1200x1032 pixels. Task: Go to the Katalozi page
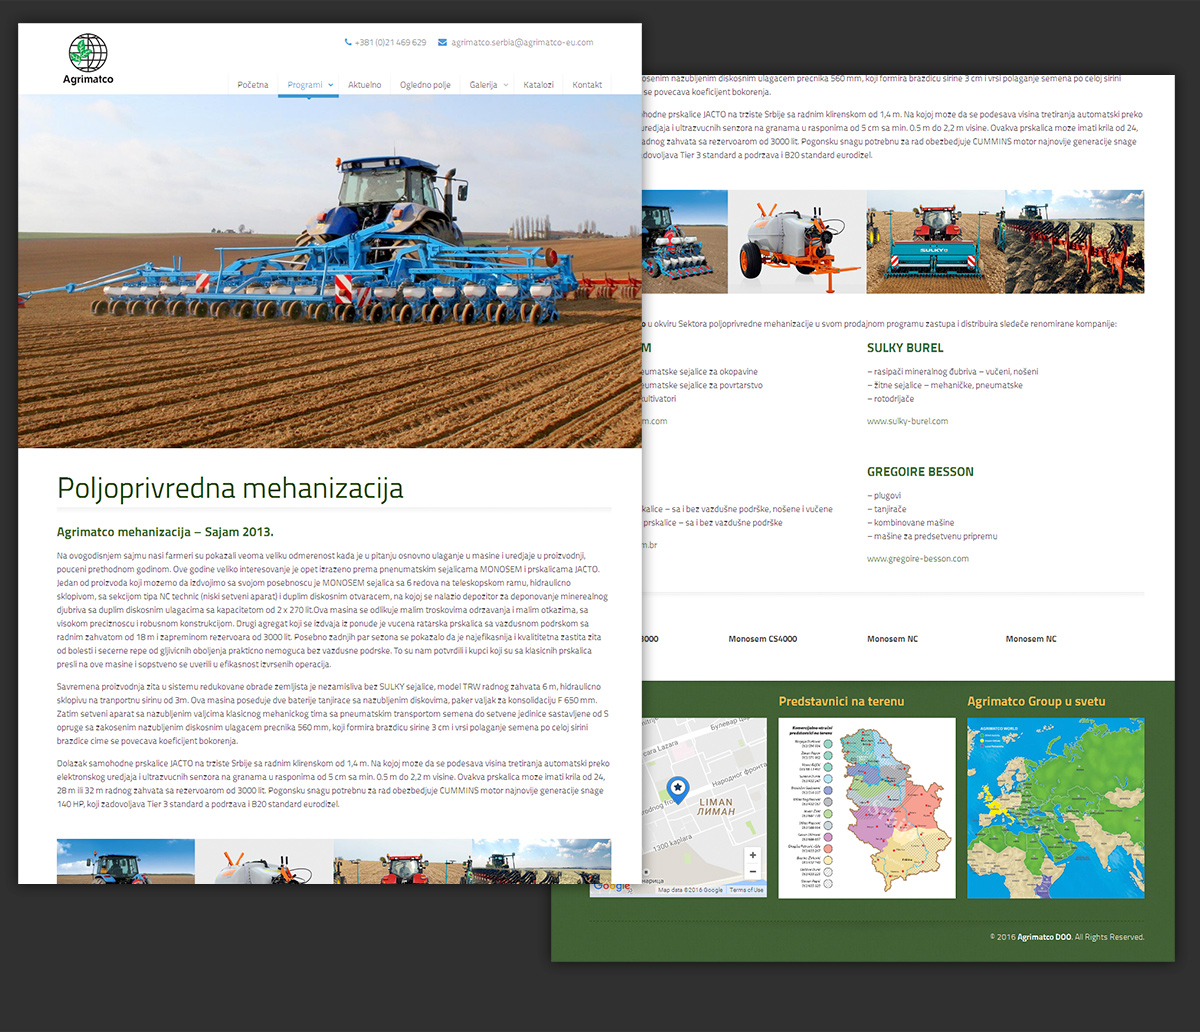[x=539, y=85]
